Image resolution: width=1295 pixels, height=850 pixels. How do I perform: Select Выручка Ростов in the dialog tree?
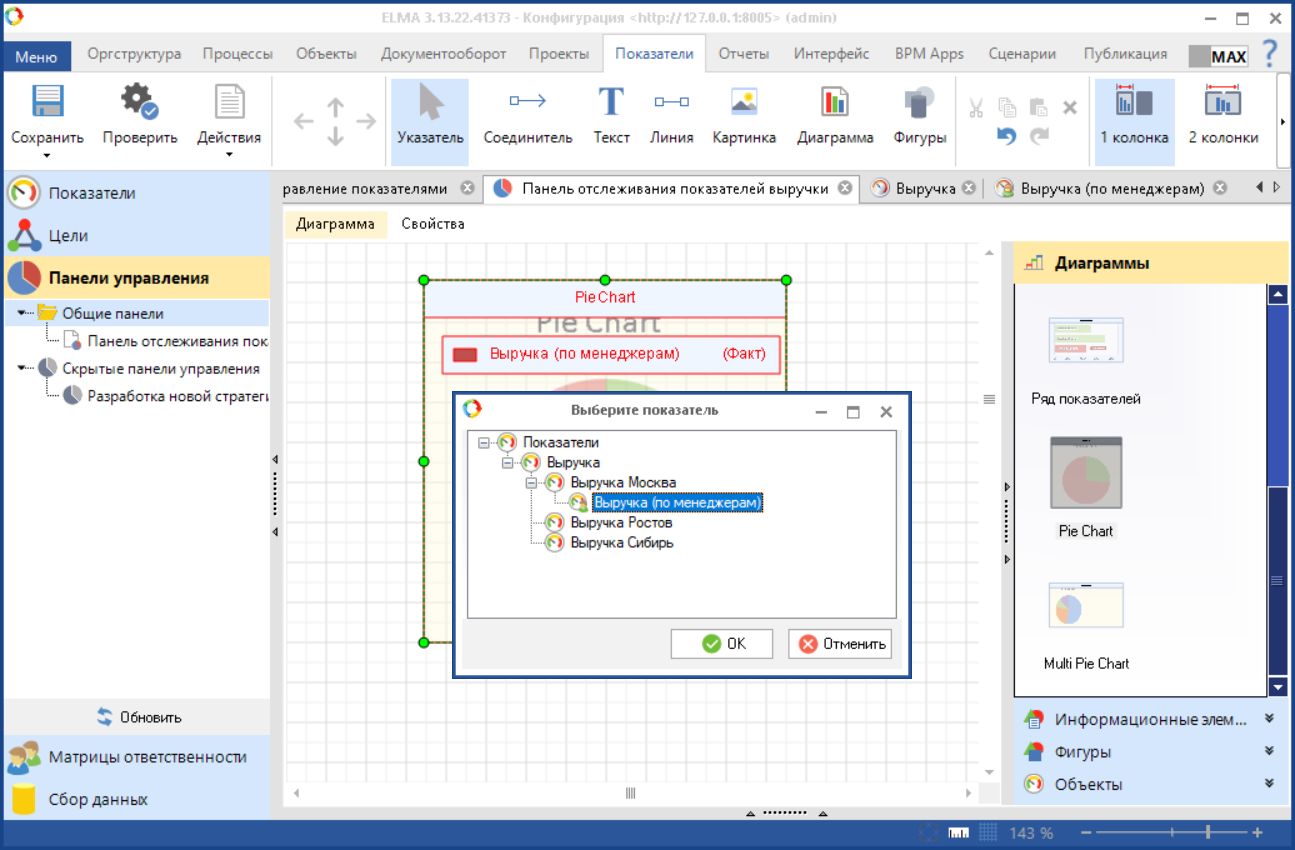621,522
